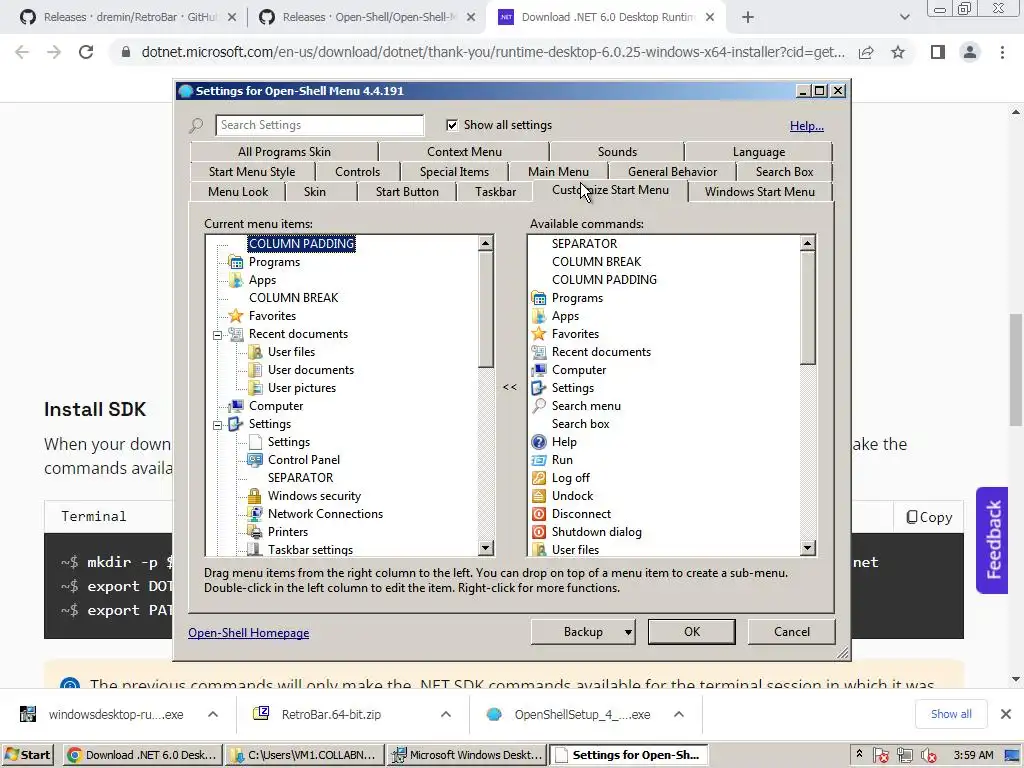1024x768 pixels.
Task: Select Recent documents icon in left list
Action: coord(236,334)
